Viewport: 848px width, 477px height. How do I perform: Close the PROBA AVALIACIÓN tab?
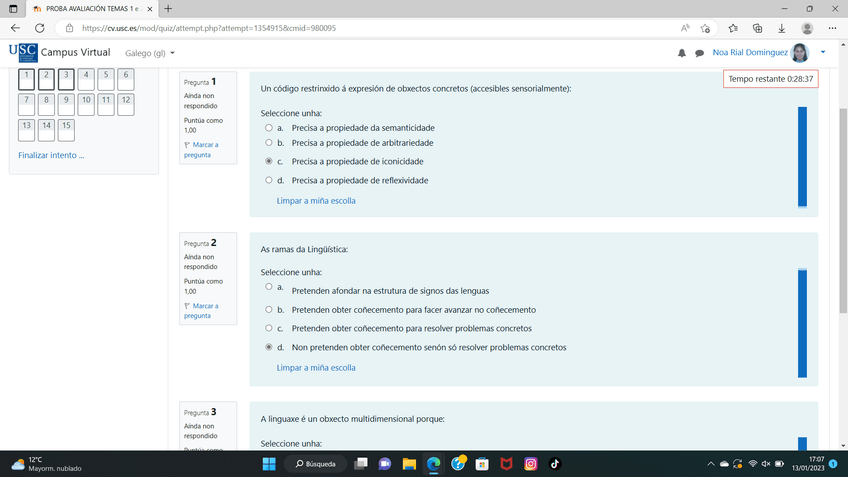pyautogui.click(x=150, y=9)
